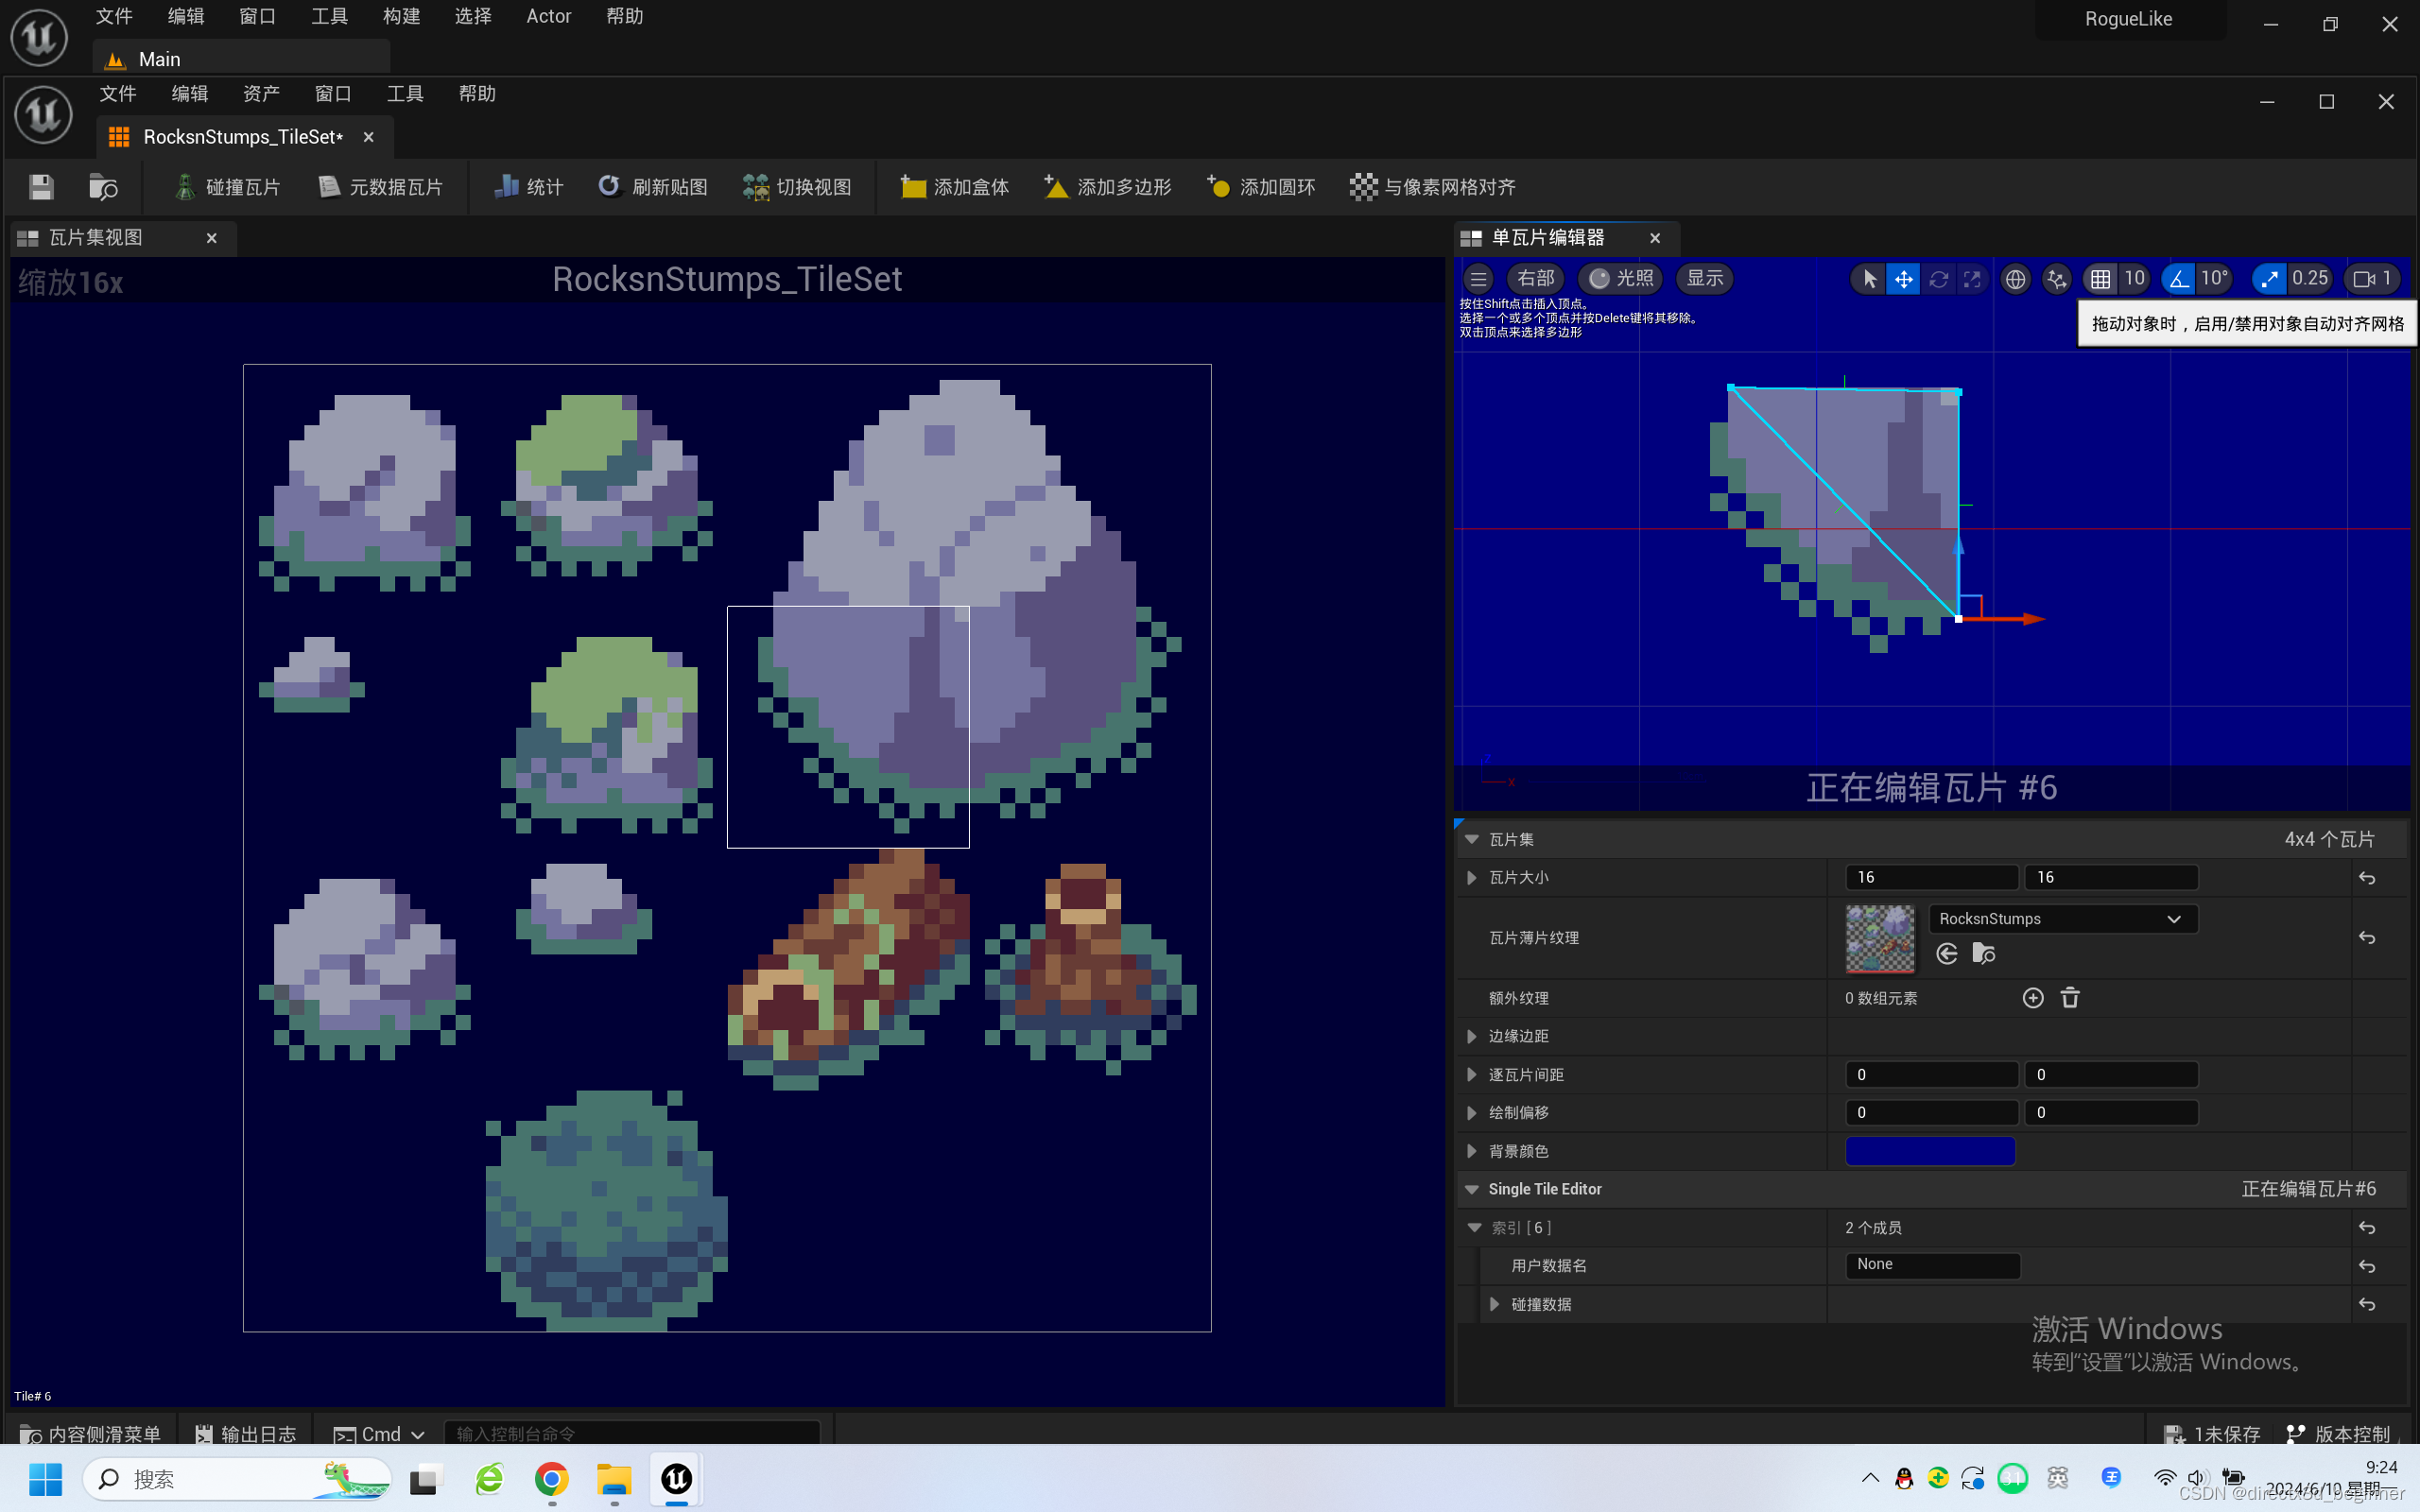The width and height of the screenshot is (2420, 1512).
Task: Switch to the 瓦片集视图 tab
Action: tap(96, 238)
